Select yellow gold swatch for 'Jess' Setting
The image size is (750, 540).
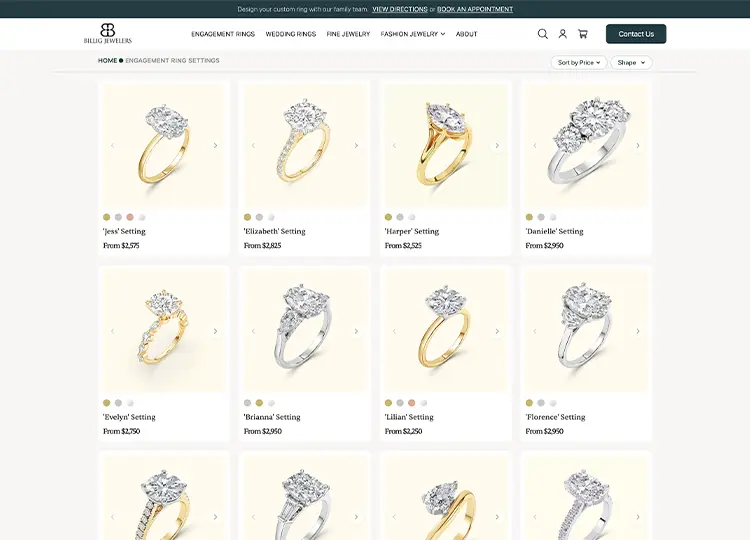click(x=107, y=217)
